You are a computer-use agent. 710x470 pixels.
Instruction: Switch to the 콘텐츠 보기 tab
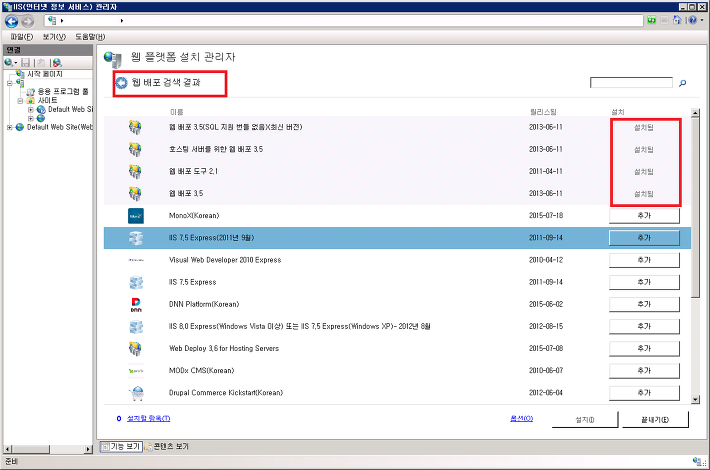[167, 447]
